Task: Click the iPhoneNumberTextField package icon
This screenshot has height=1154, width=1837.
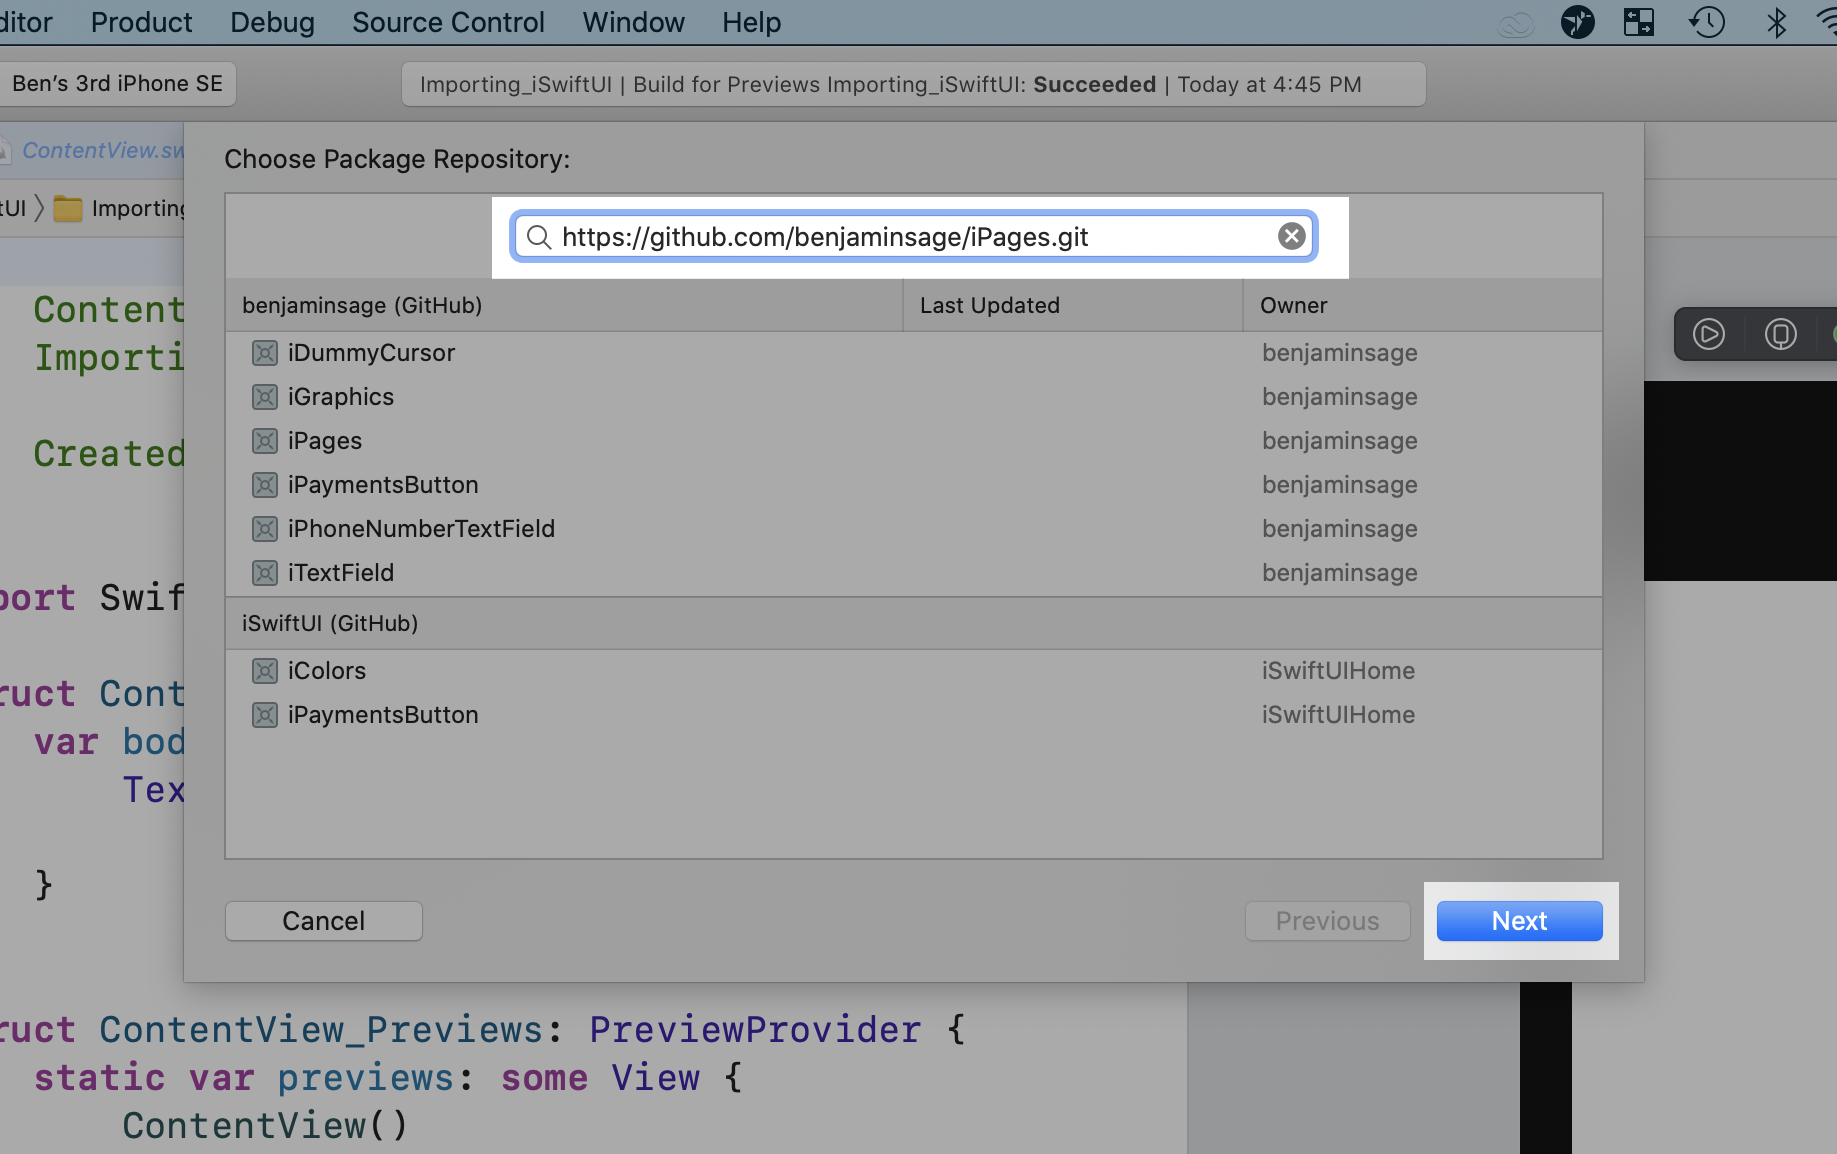Action: pos(264,529)
